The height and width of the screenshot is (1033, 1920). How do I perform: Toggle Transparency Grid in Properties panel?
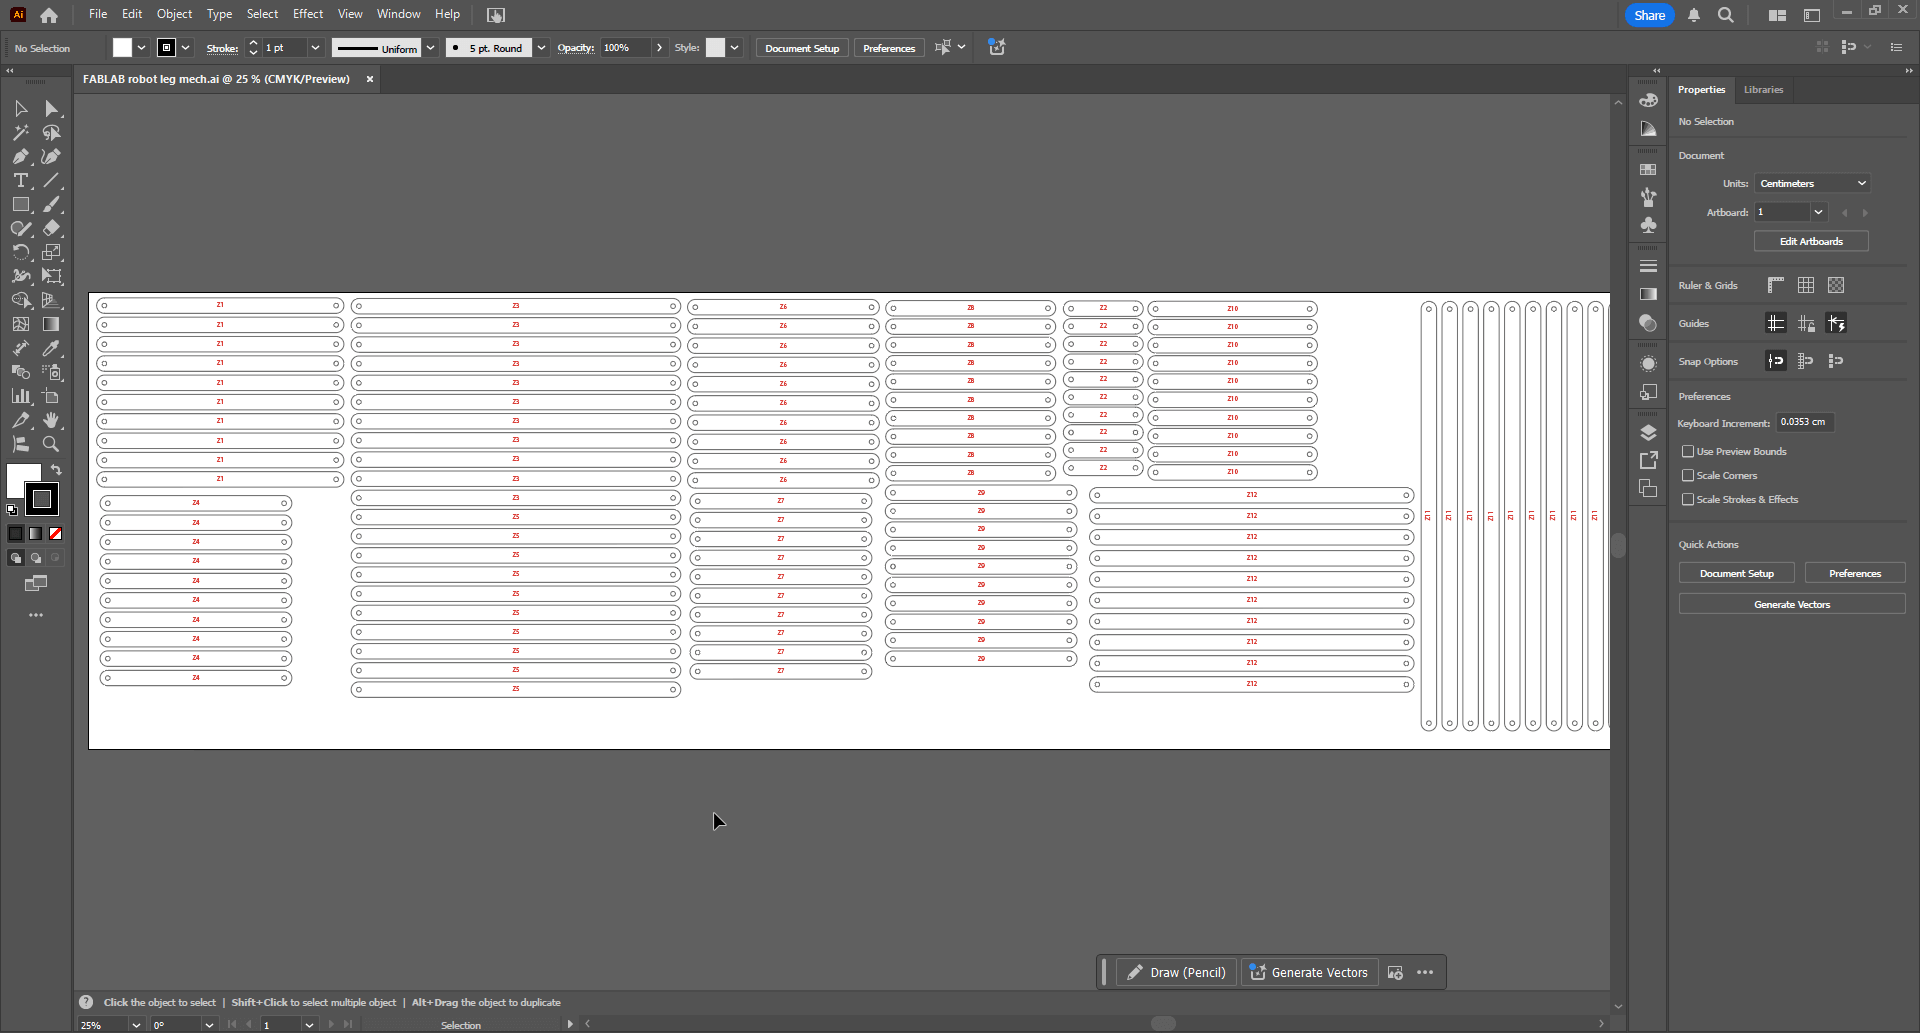1836,285
